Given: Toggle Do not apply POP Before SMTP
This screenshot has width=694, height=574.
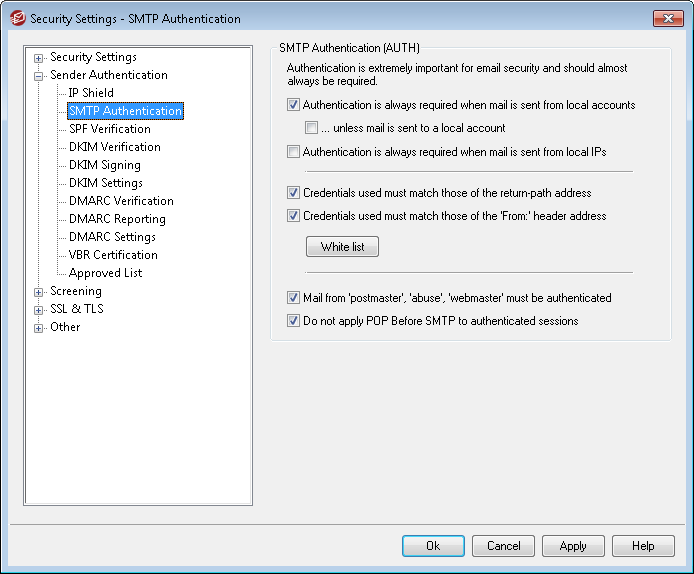Looking at the screenshot, I should 293,322.
